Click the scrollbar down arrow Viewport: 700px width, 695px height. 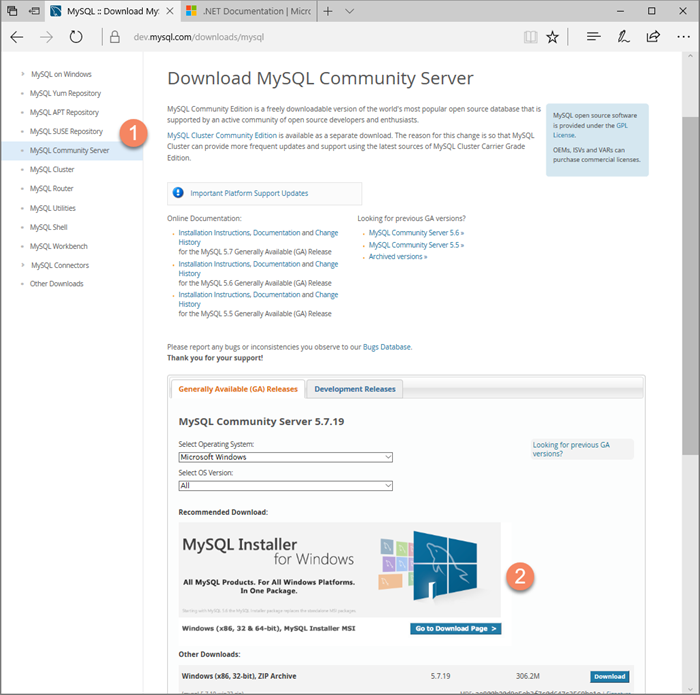coord(690,688)
